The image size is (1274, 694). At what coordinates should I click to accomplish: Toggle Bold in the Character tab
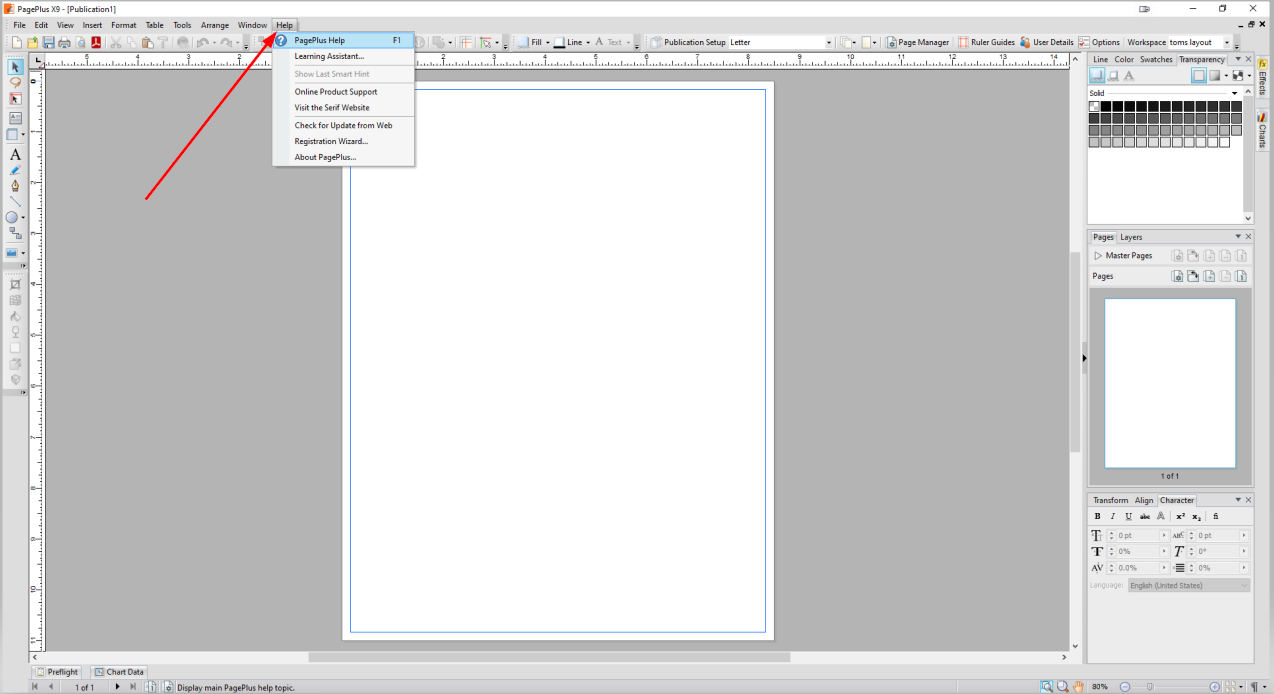(1097, 516)
